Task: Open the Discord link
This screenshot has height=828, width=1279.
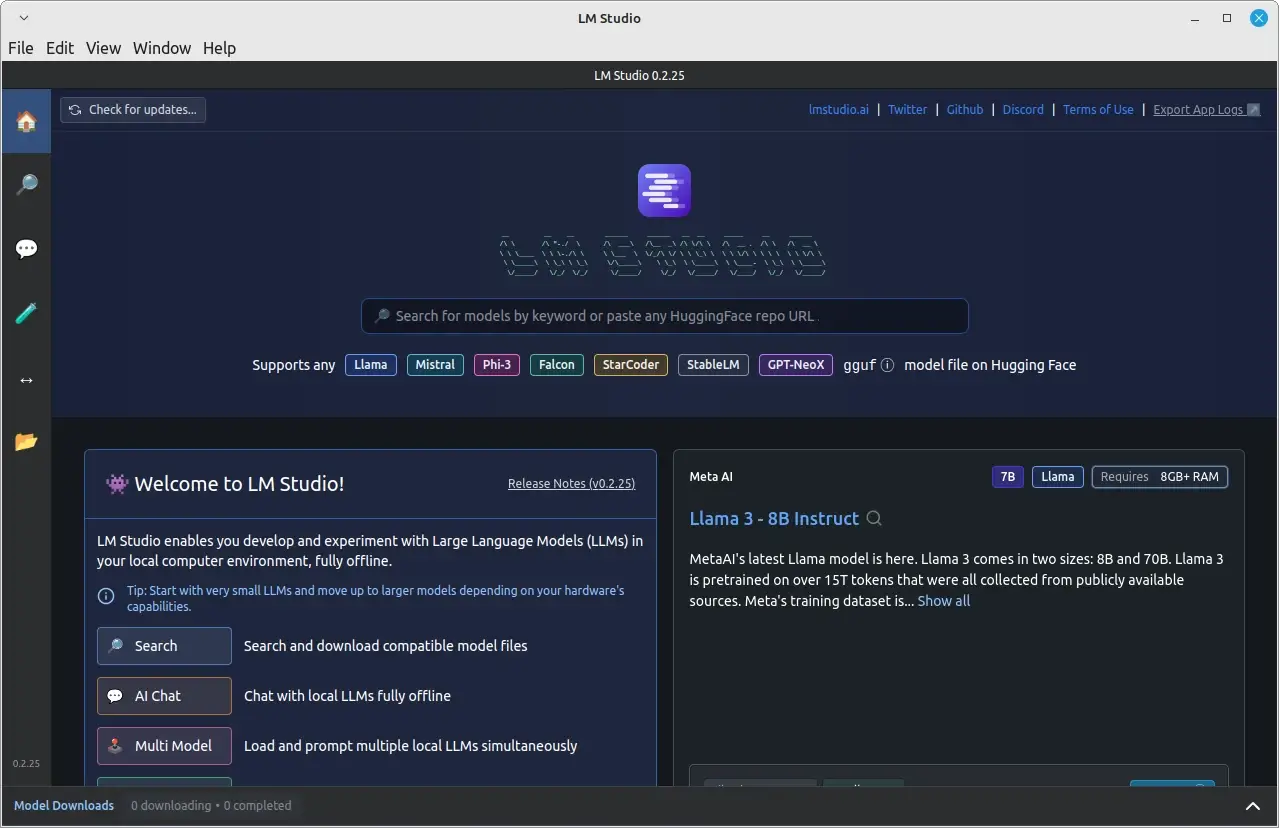Action: coord(1023,110)
